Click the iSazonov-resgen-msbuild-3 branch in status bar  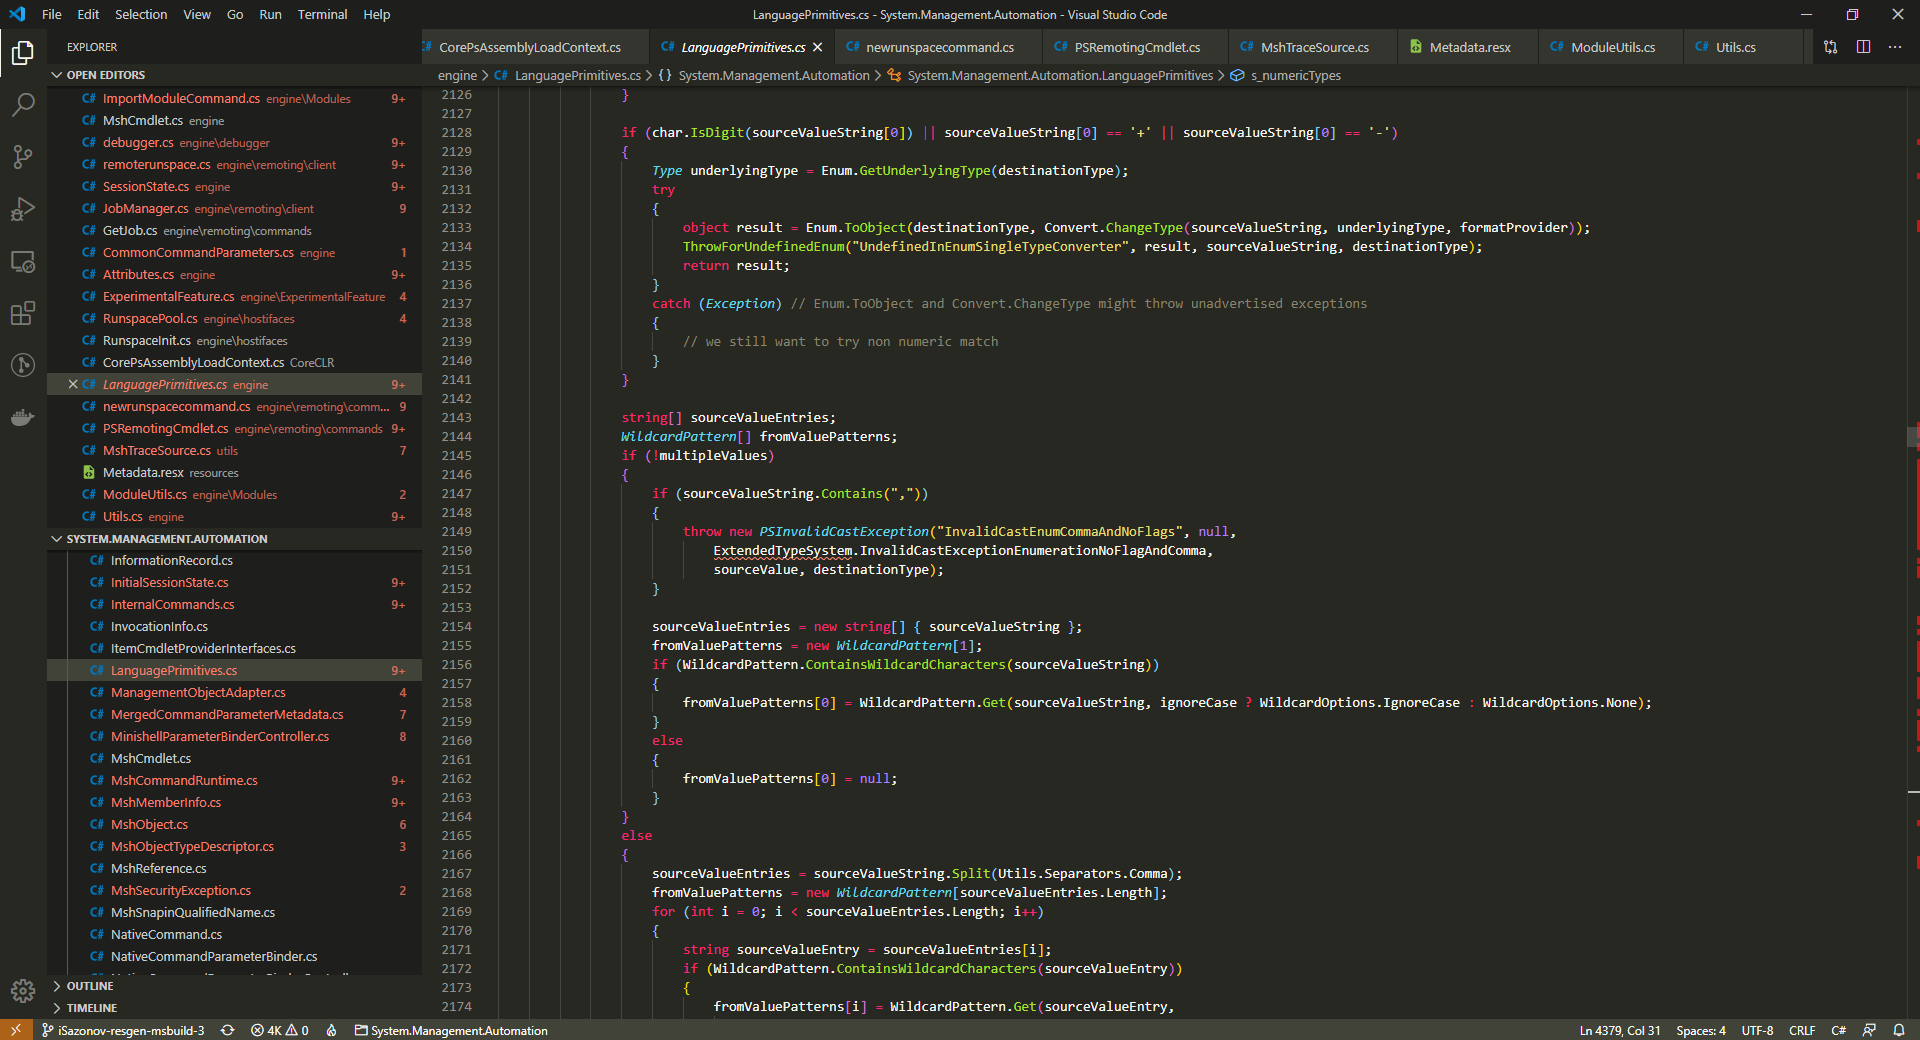coord(123,1030)
